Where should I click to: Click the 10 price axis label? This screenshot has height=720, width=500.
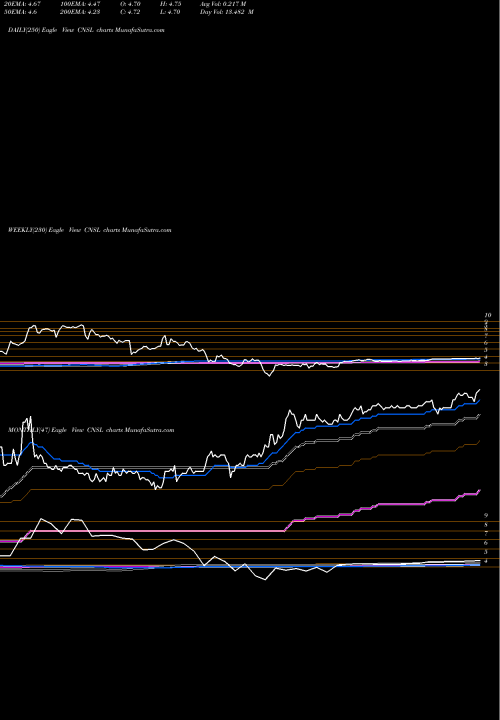tap(488, 315)
